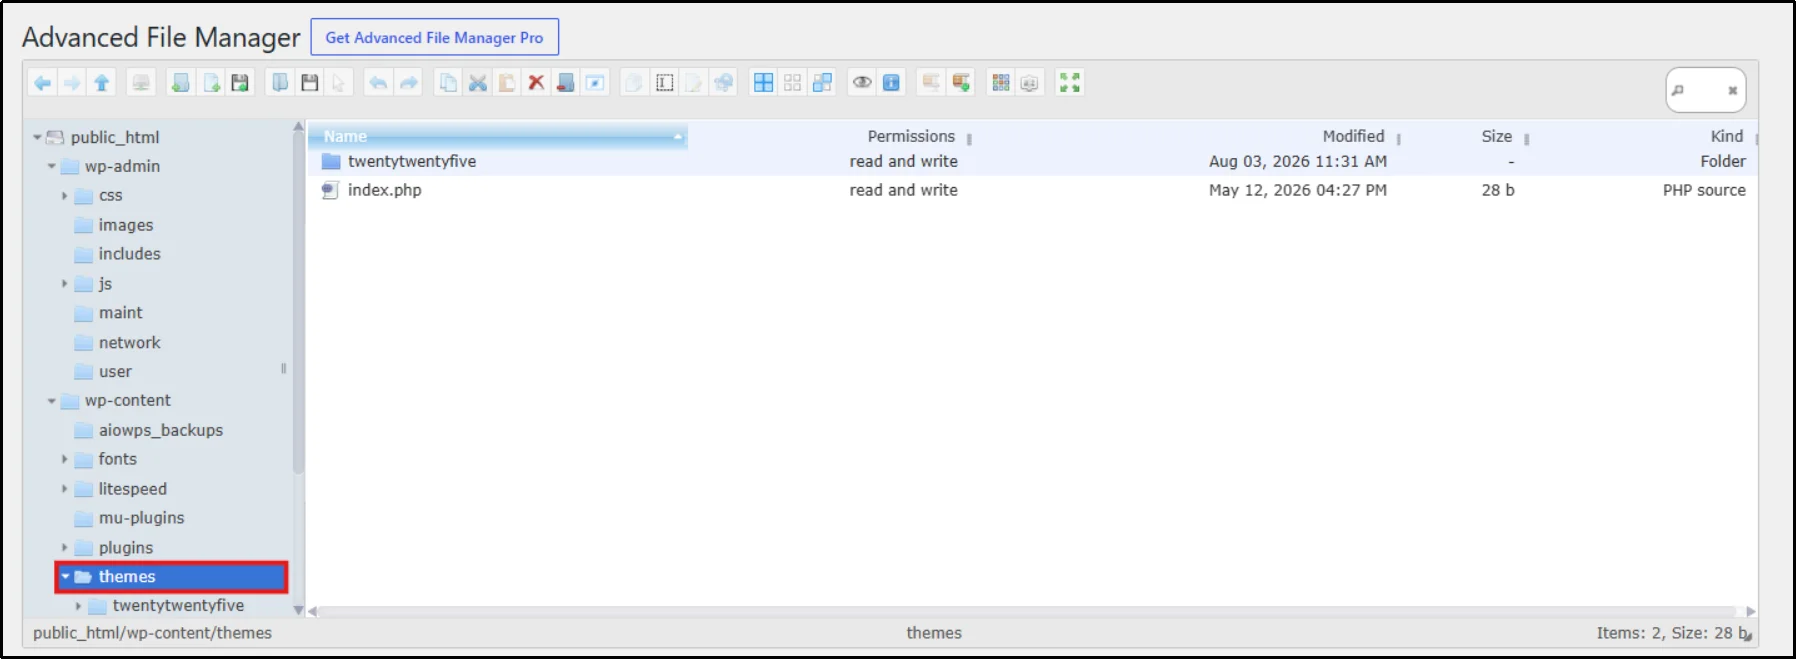Sort by the Size column header
Image resolution: width=1797 pixels, height=660 pixels.
coord(1497,136)
